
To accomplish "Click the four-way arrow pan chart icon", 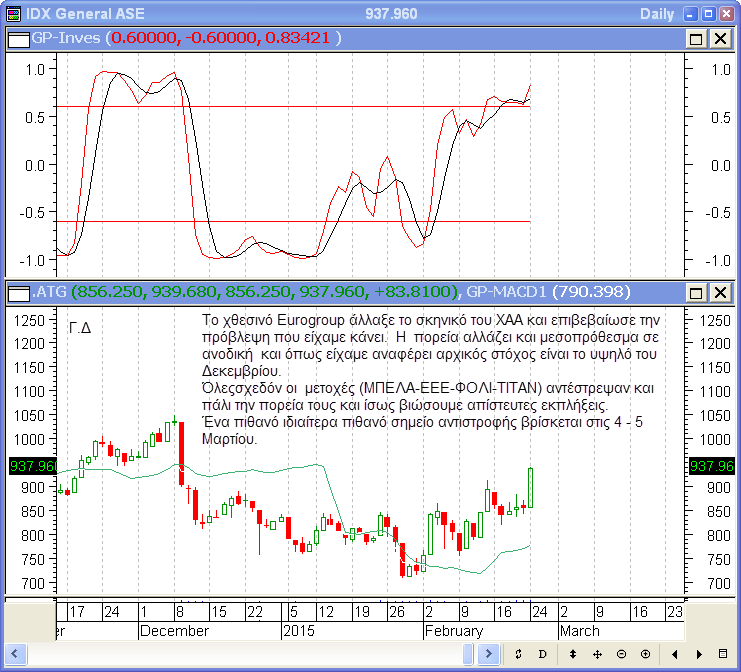I will tap(597, 654).
